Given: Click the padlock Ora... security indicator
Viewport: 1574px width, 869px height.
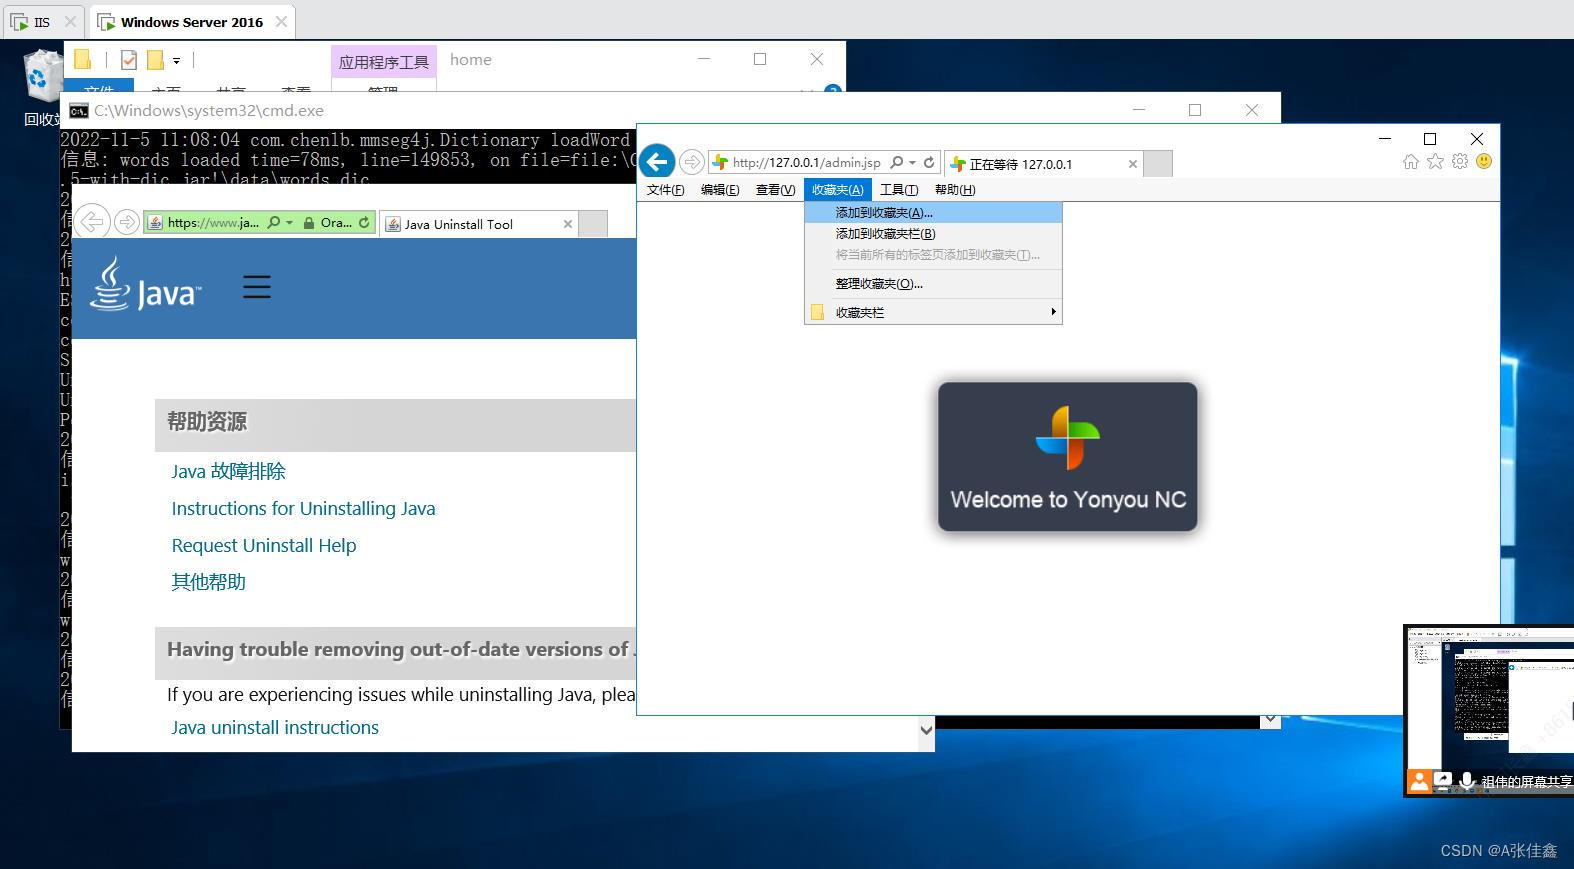Looking at the screenshot, I should click(x=328, y=223).
